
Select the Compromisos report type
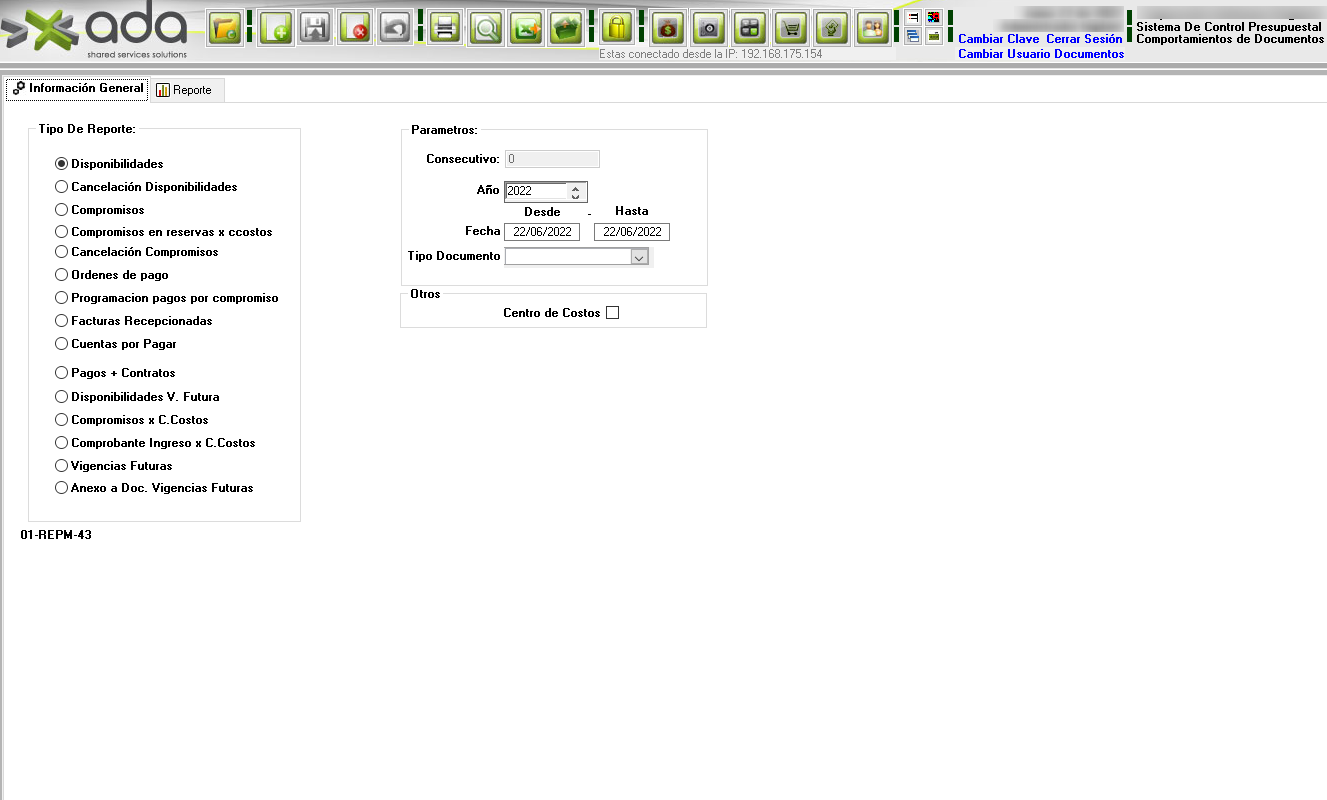(x=62, y=210)
